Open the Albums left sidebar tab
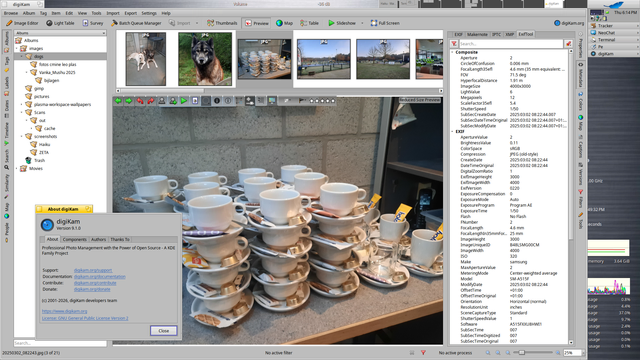640x360 pixels. (6, 42)
